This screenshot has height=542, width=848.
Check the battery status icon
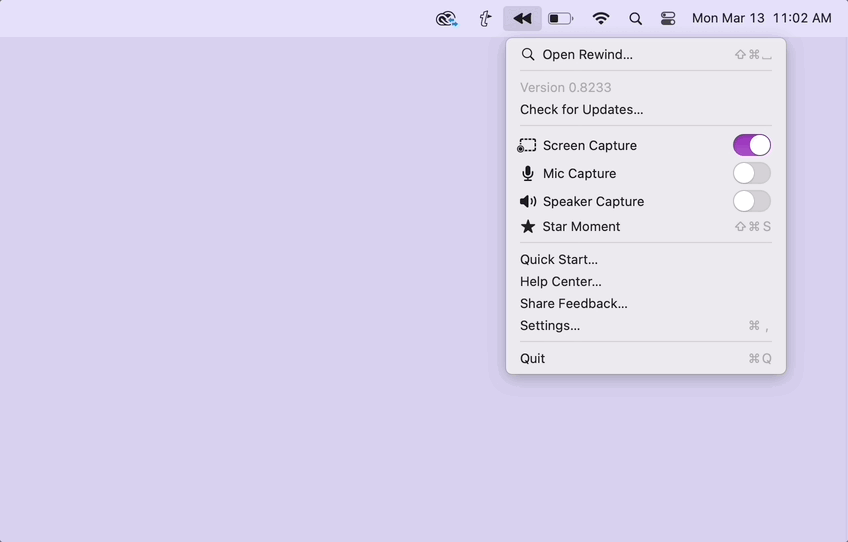coord(560,18)
